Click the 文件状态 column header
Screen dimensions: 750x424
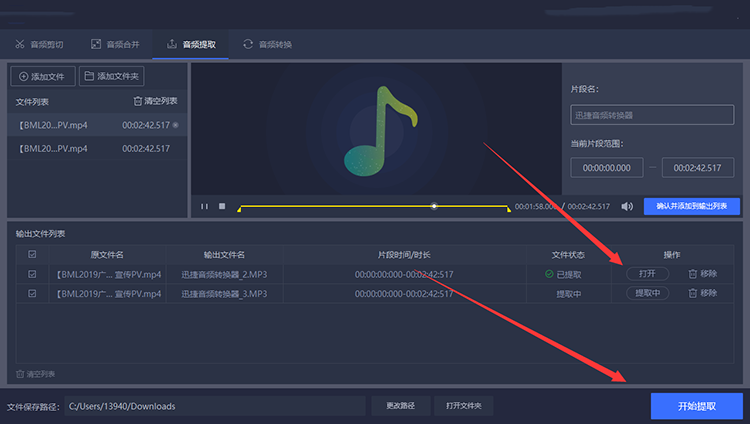(x=568, y=255)
